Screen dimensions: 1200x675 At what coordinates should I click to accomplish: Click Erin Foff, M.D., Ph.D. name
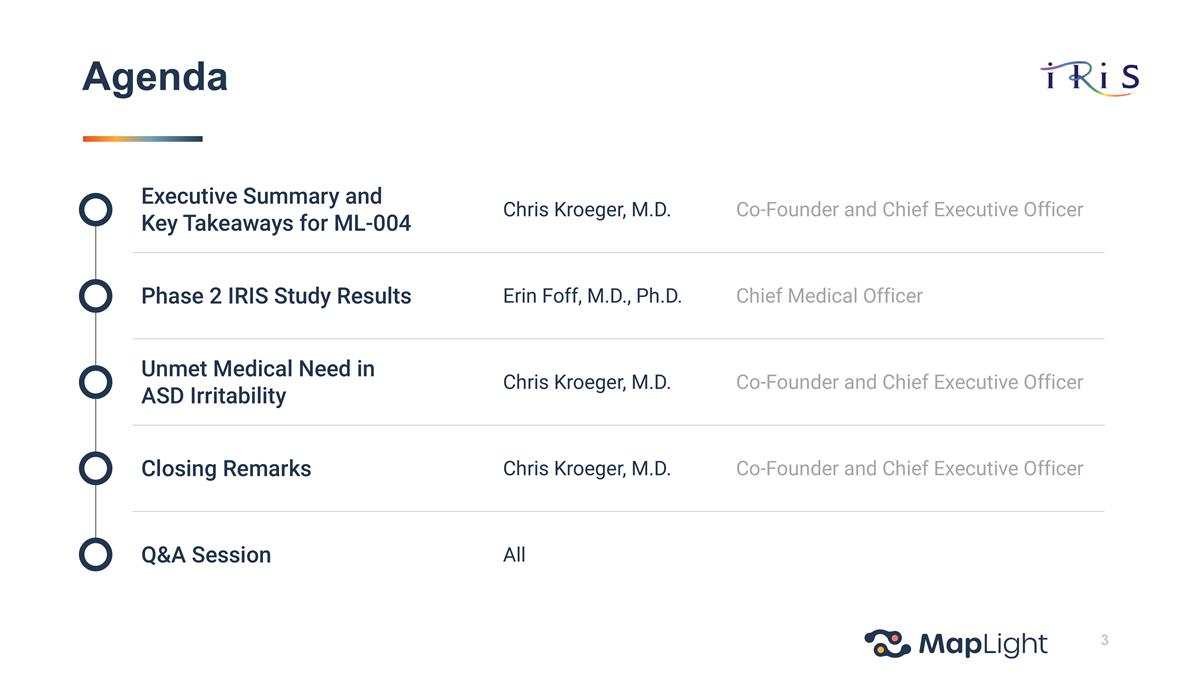[592, 296]
